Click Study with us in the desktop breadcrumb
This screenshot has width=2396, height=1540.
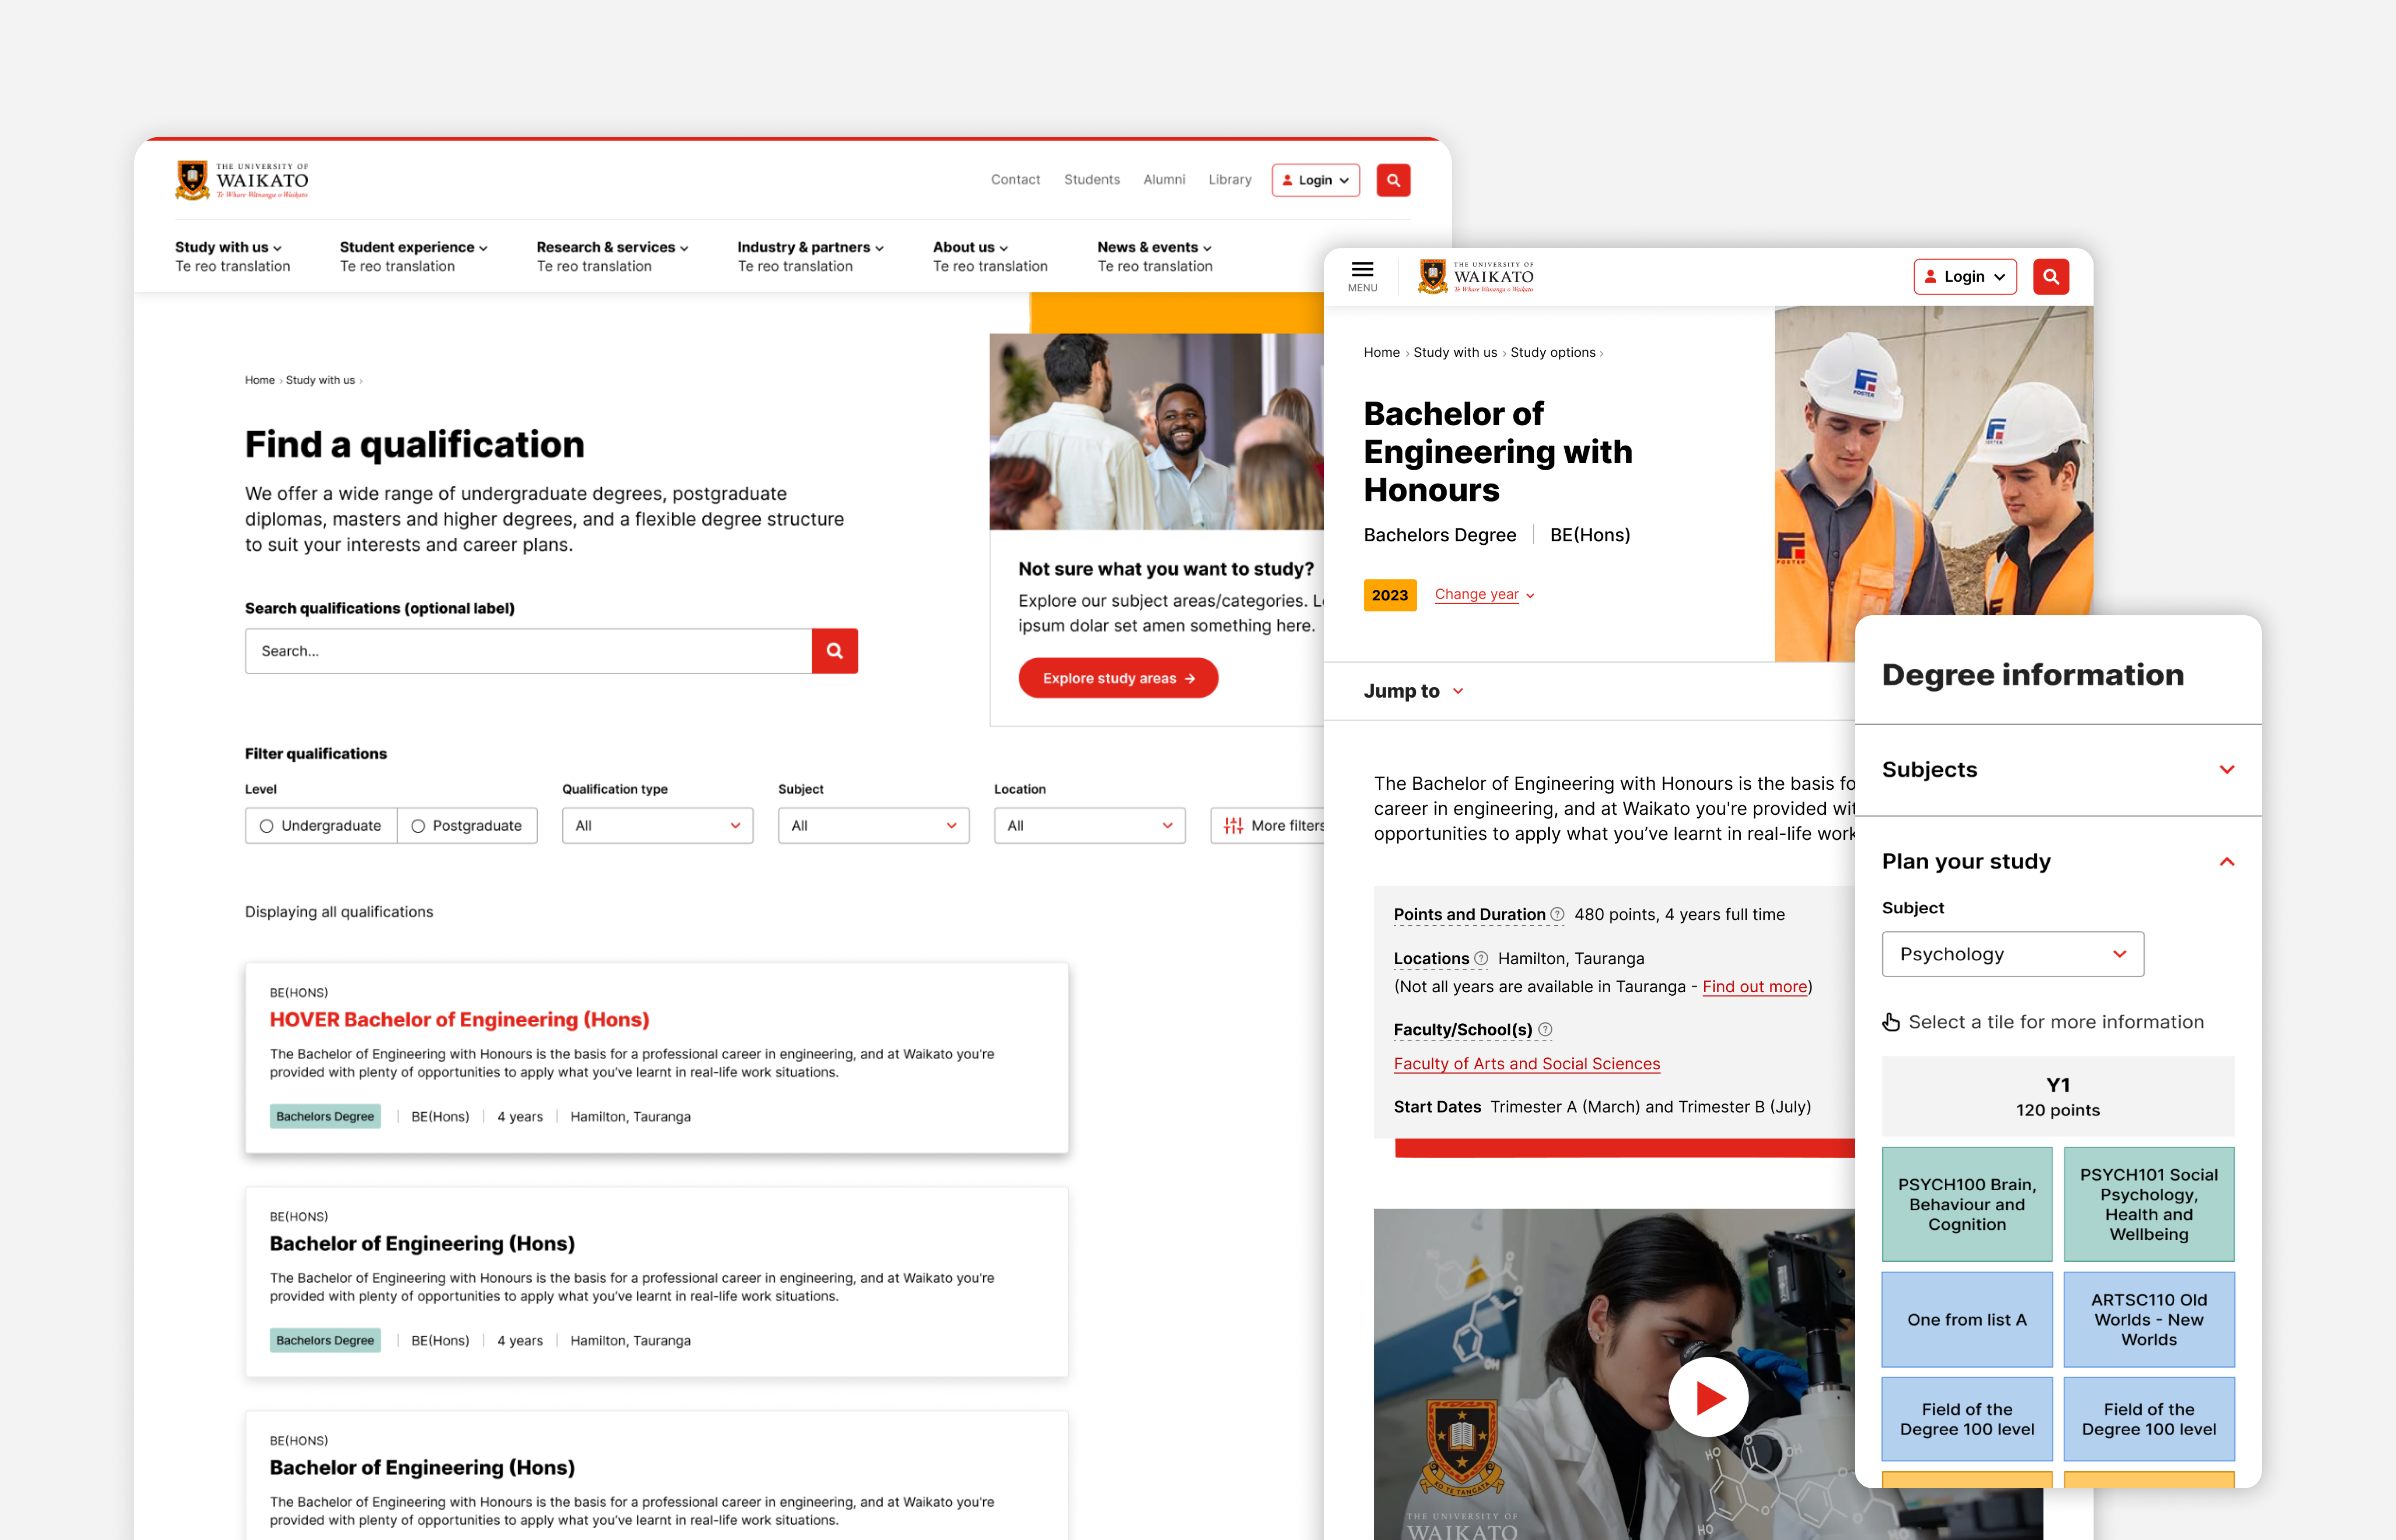[320, 380]
